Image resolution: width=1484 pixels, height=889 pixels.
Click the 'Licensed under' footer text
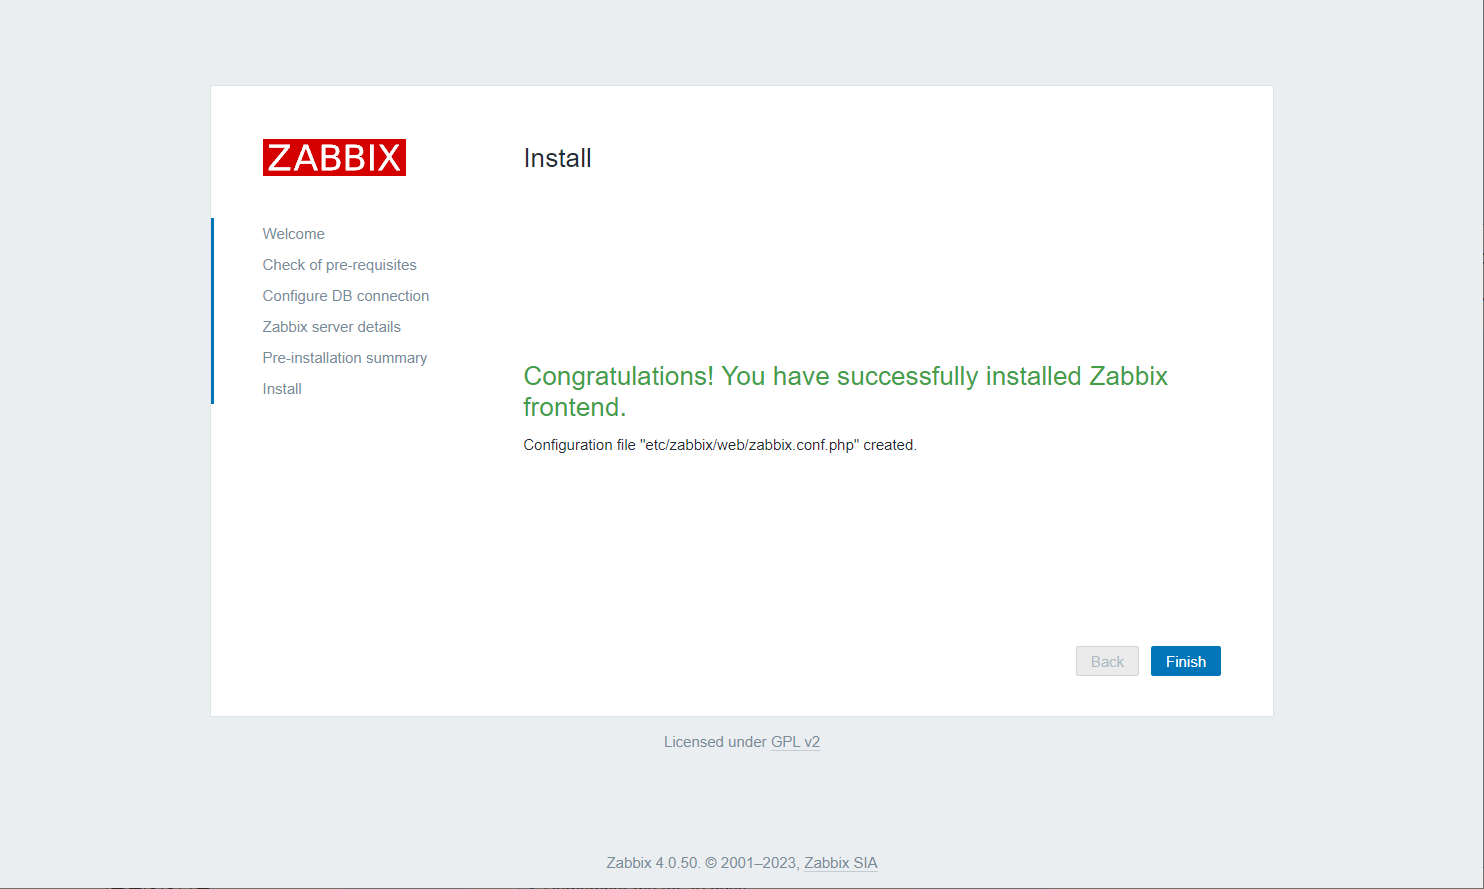(715, 742)
